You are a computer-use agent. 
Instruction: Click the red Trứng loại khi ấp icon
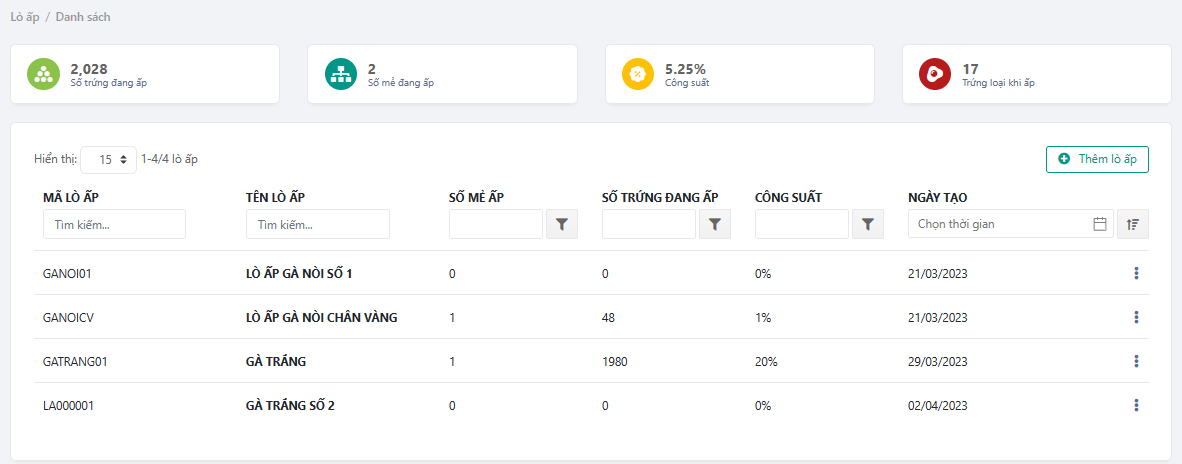click(x=935, y=75)
